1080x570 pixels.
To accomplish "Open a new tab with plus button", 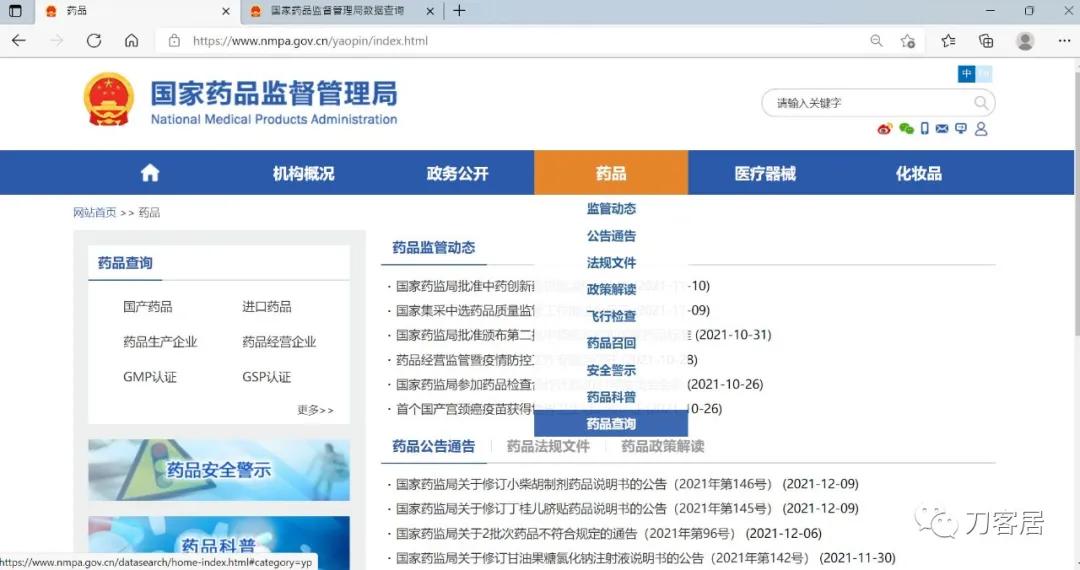I will click(x=459, y=10).
